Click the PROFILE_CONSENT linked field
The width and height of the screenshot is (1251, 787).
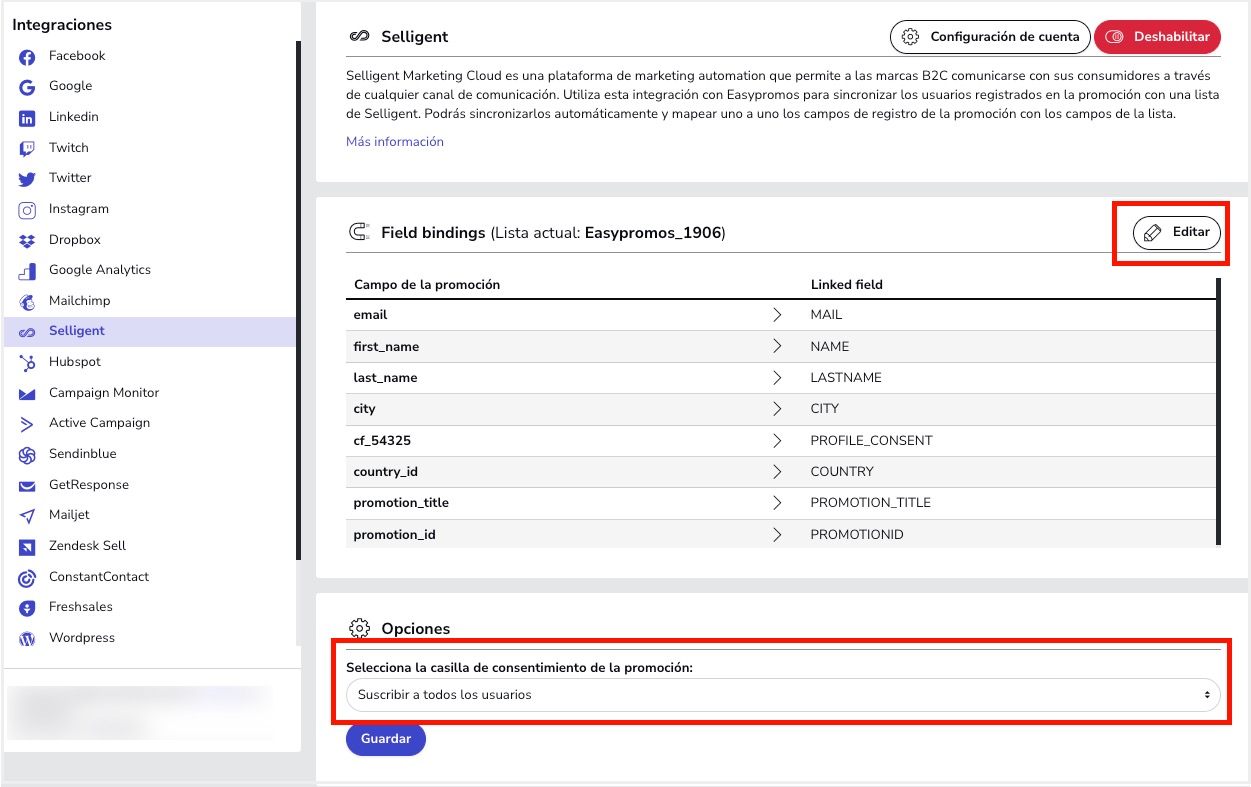coord(871,441)
